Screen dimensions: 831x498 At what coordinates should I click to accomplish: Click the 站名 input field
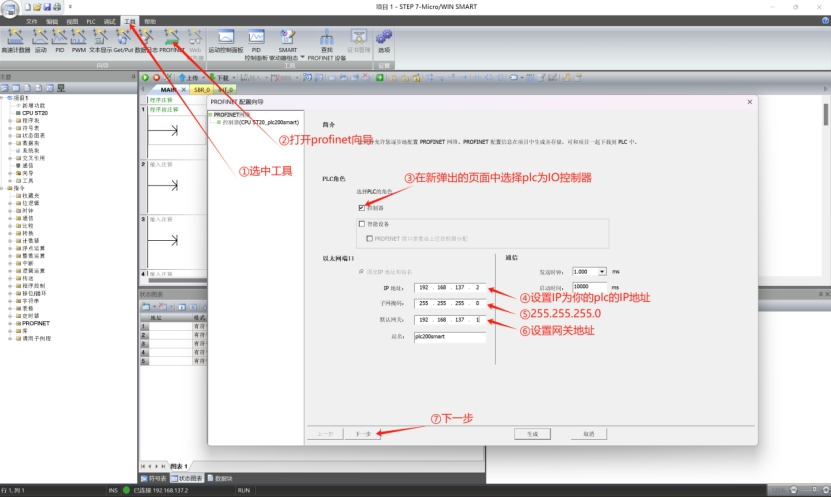449,337
